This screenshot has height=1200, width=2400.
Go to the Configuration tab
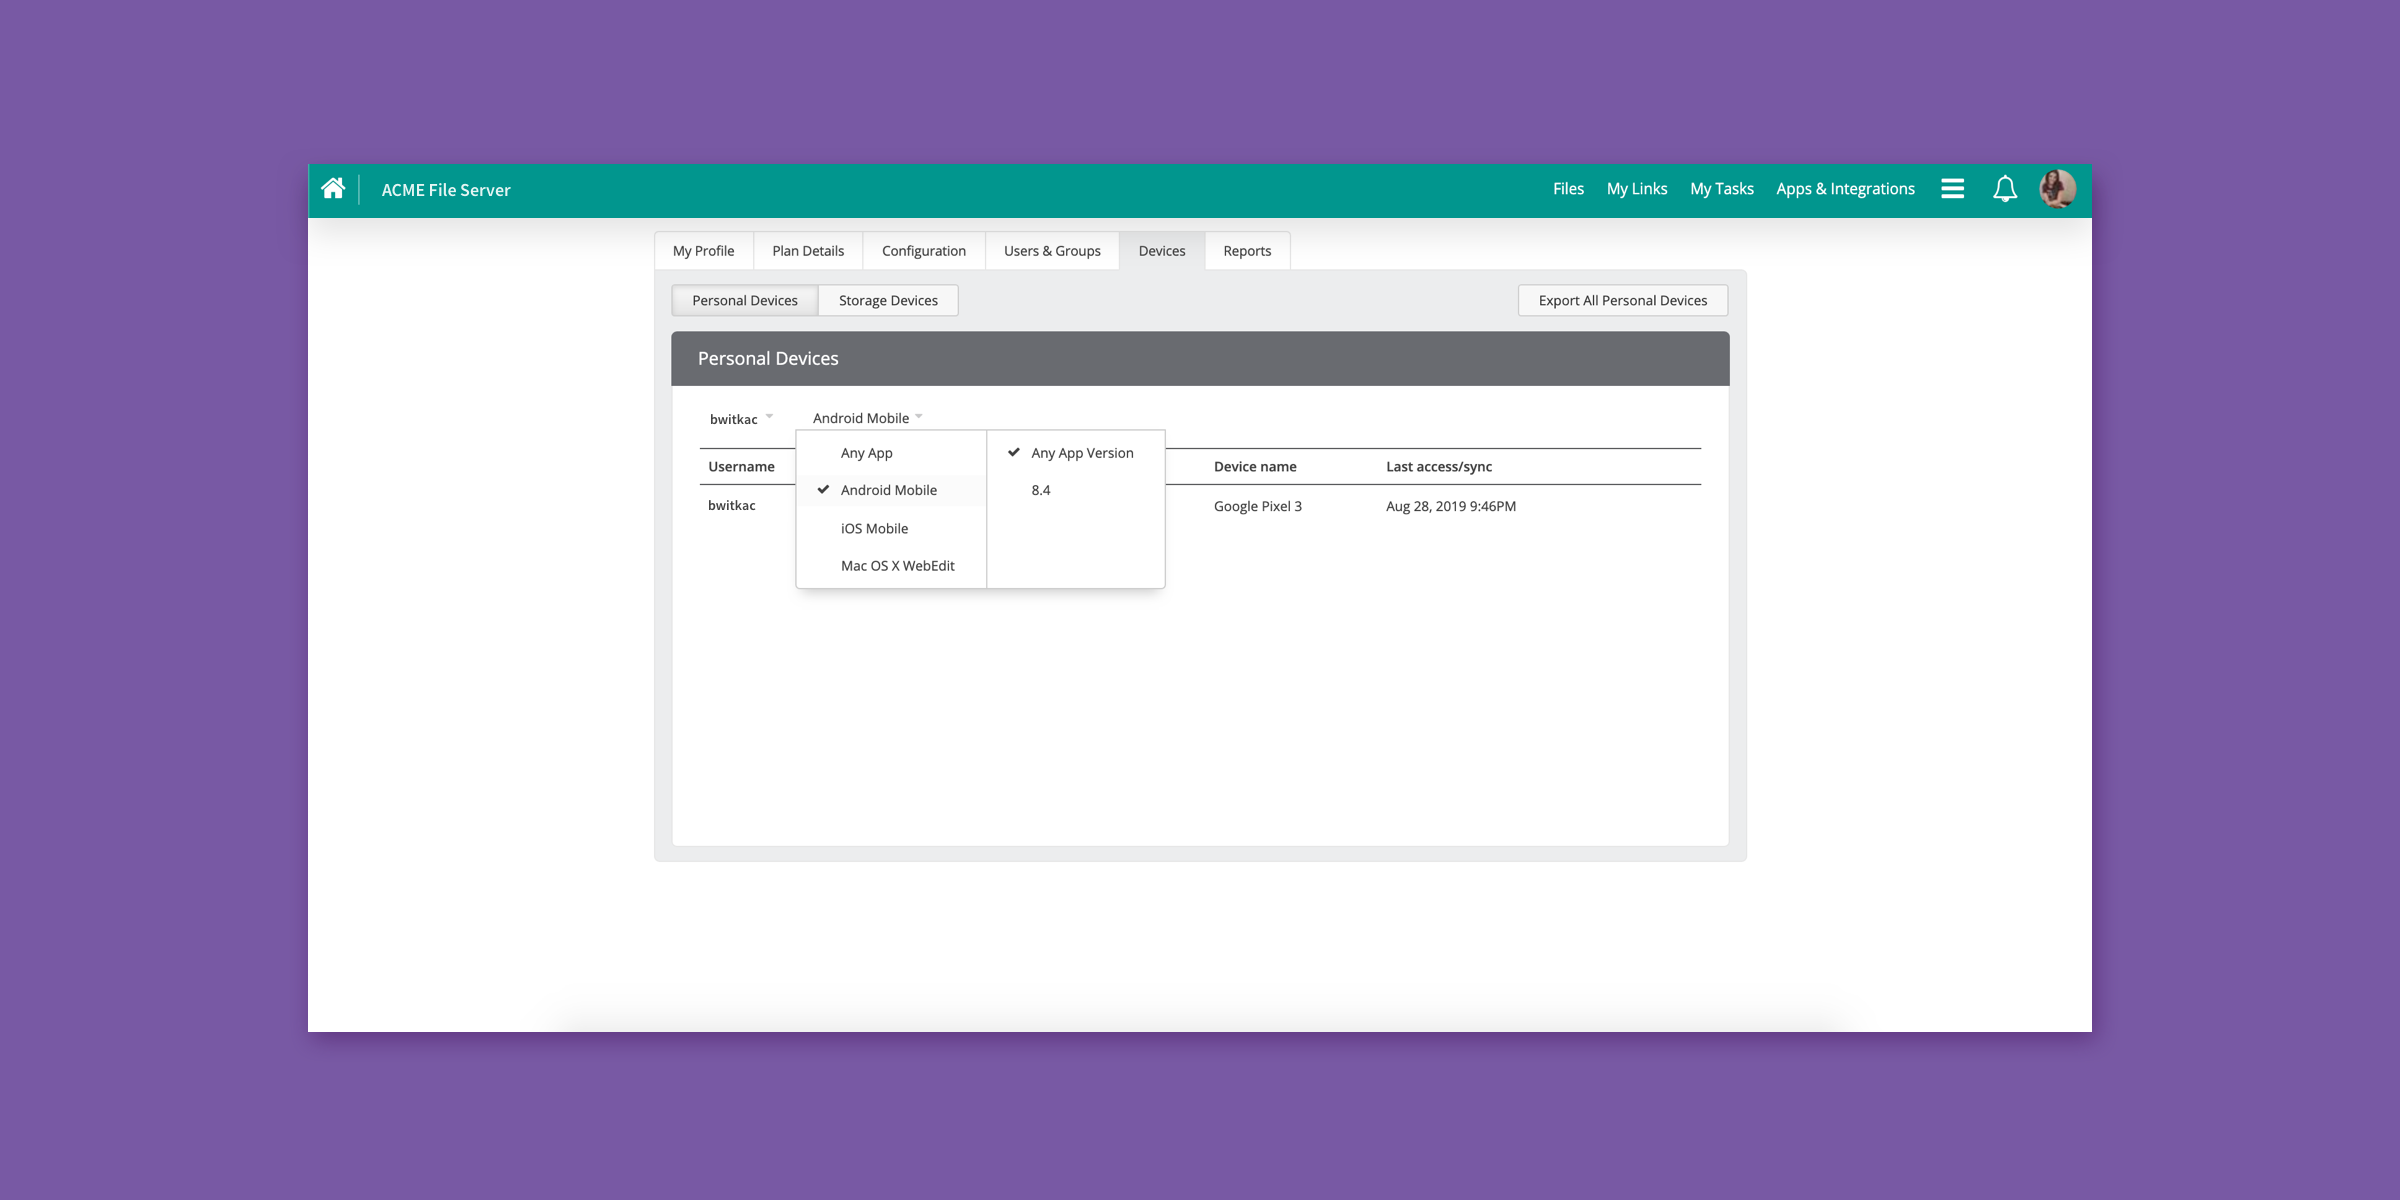coord(923,251)
